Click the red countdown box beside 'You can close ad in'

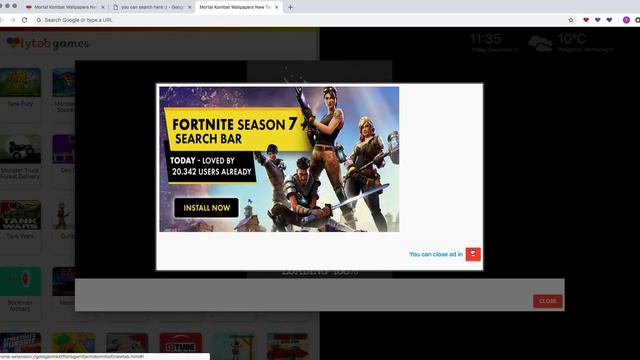[x=473, y=254]
